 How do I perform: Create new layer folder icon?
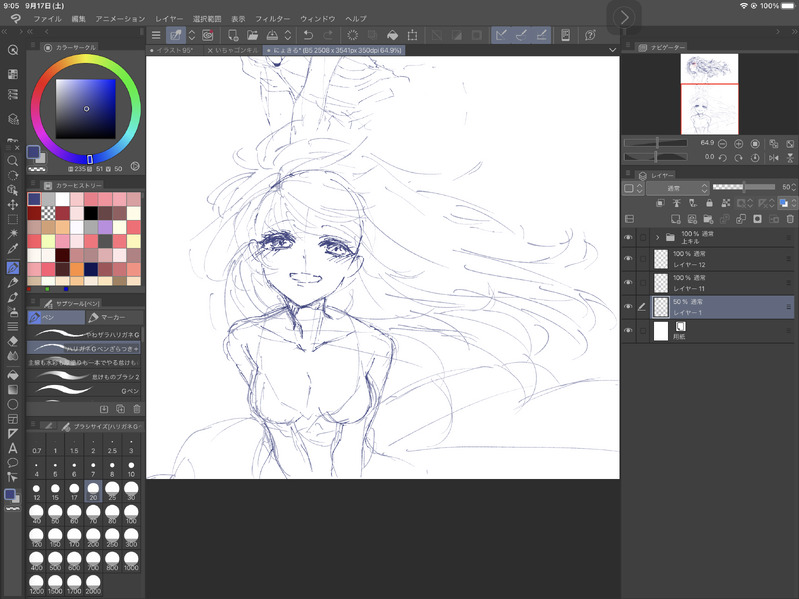coord(708,219)
